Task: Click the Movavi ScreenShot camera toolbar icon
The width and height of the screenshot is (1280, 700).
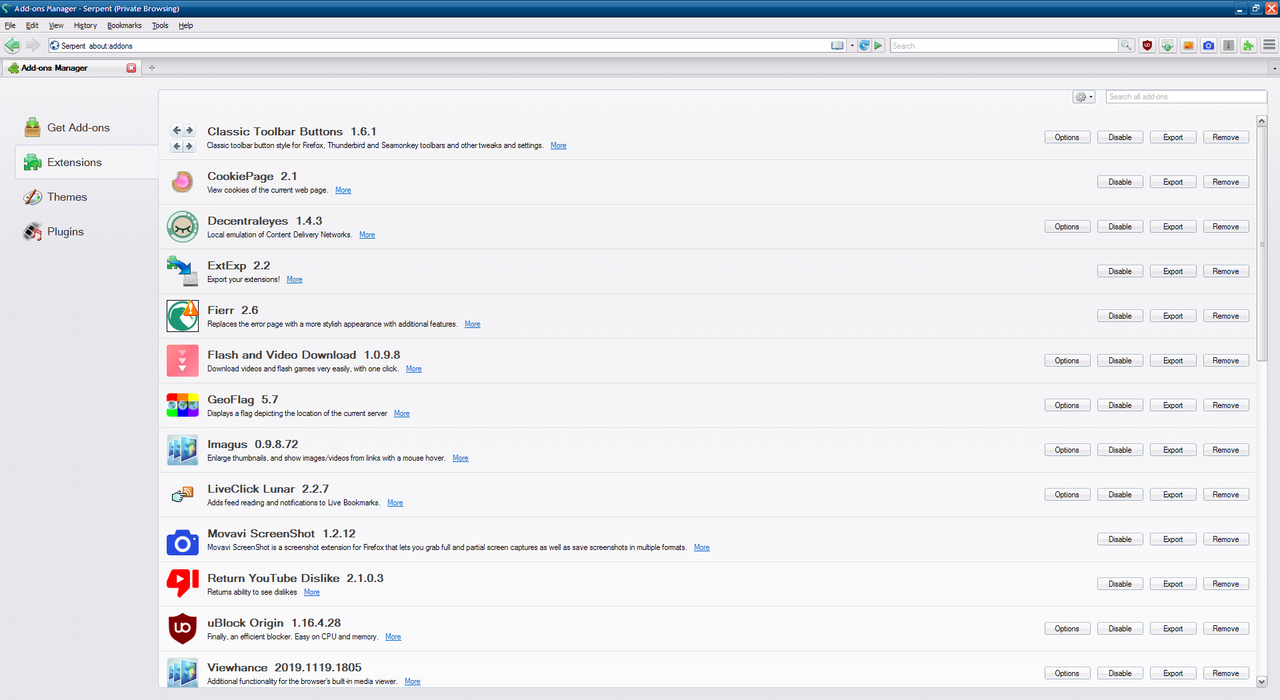Action: pos(1208,46)
